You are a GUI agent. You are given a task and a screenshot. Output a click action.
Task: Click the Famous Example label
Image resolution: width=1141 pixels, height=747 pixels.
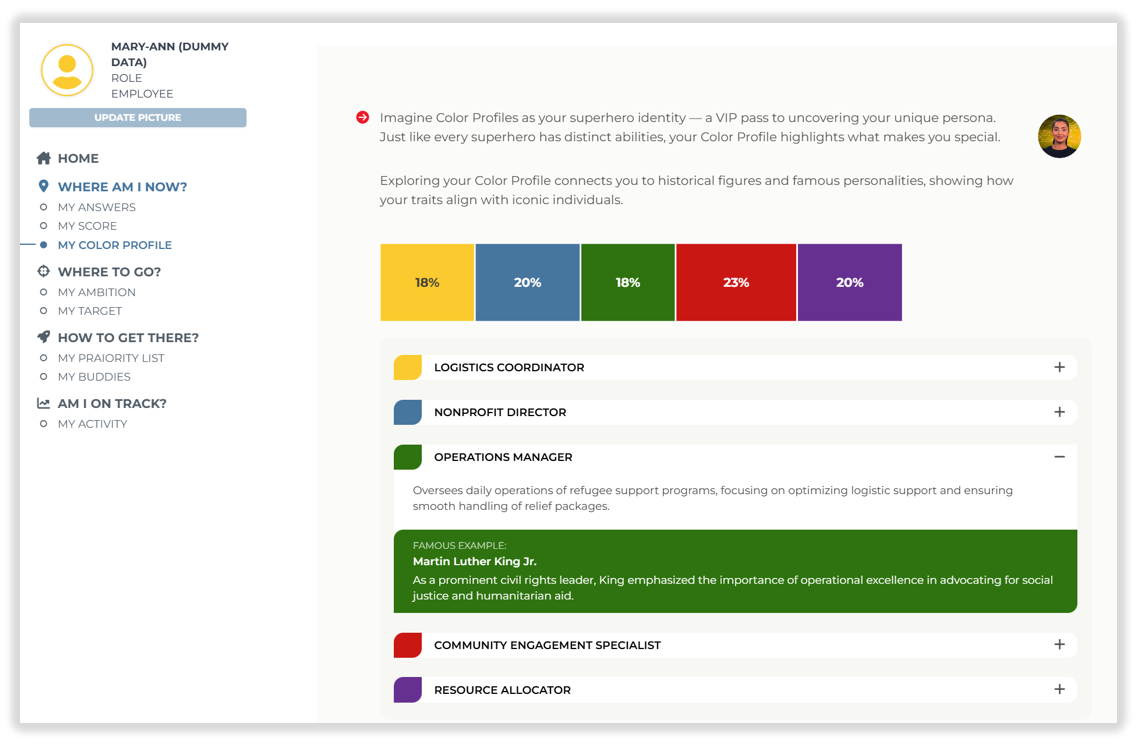point(459,546)
